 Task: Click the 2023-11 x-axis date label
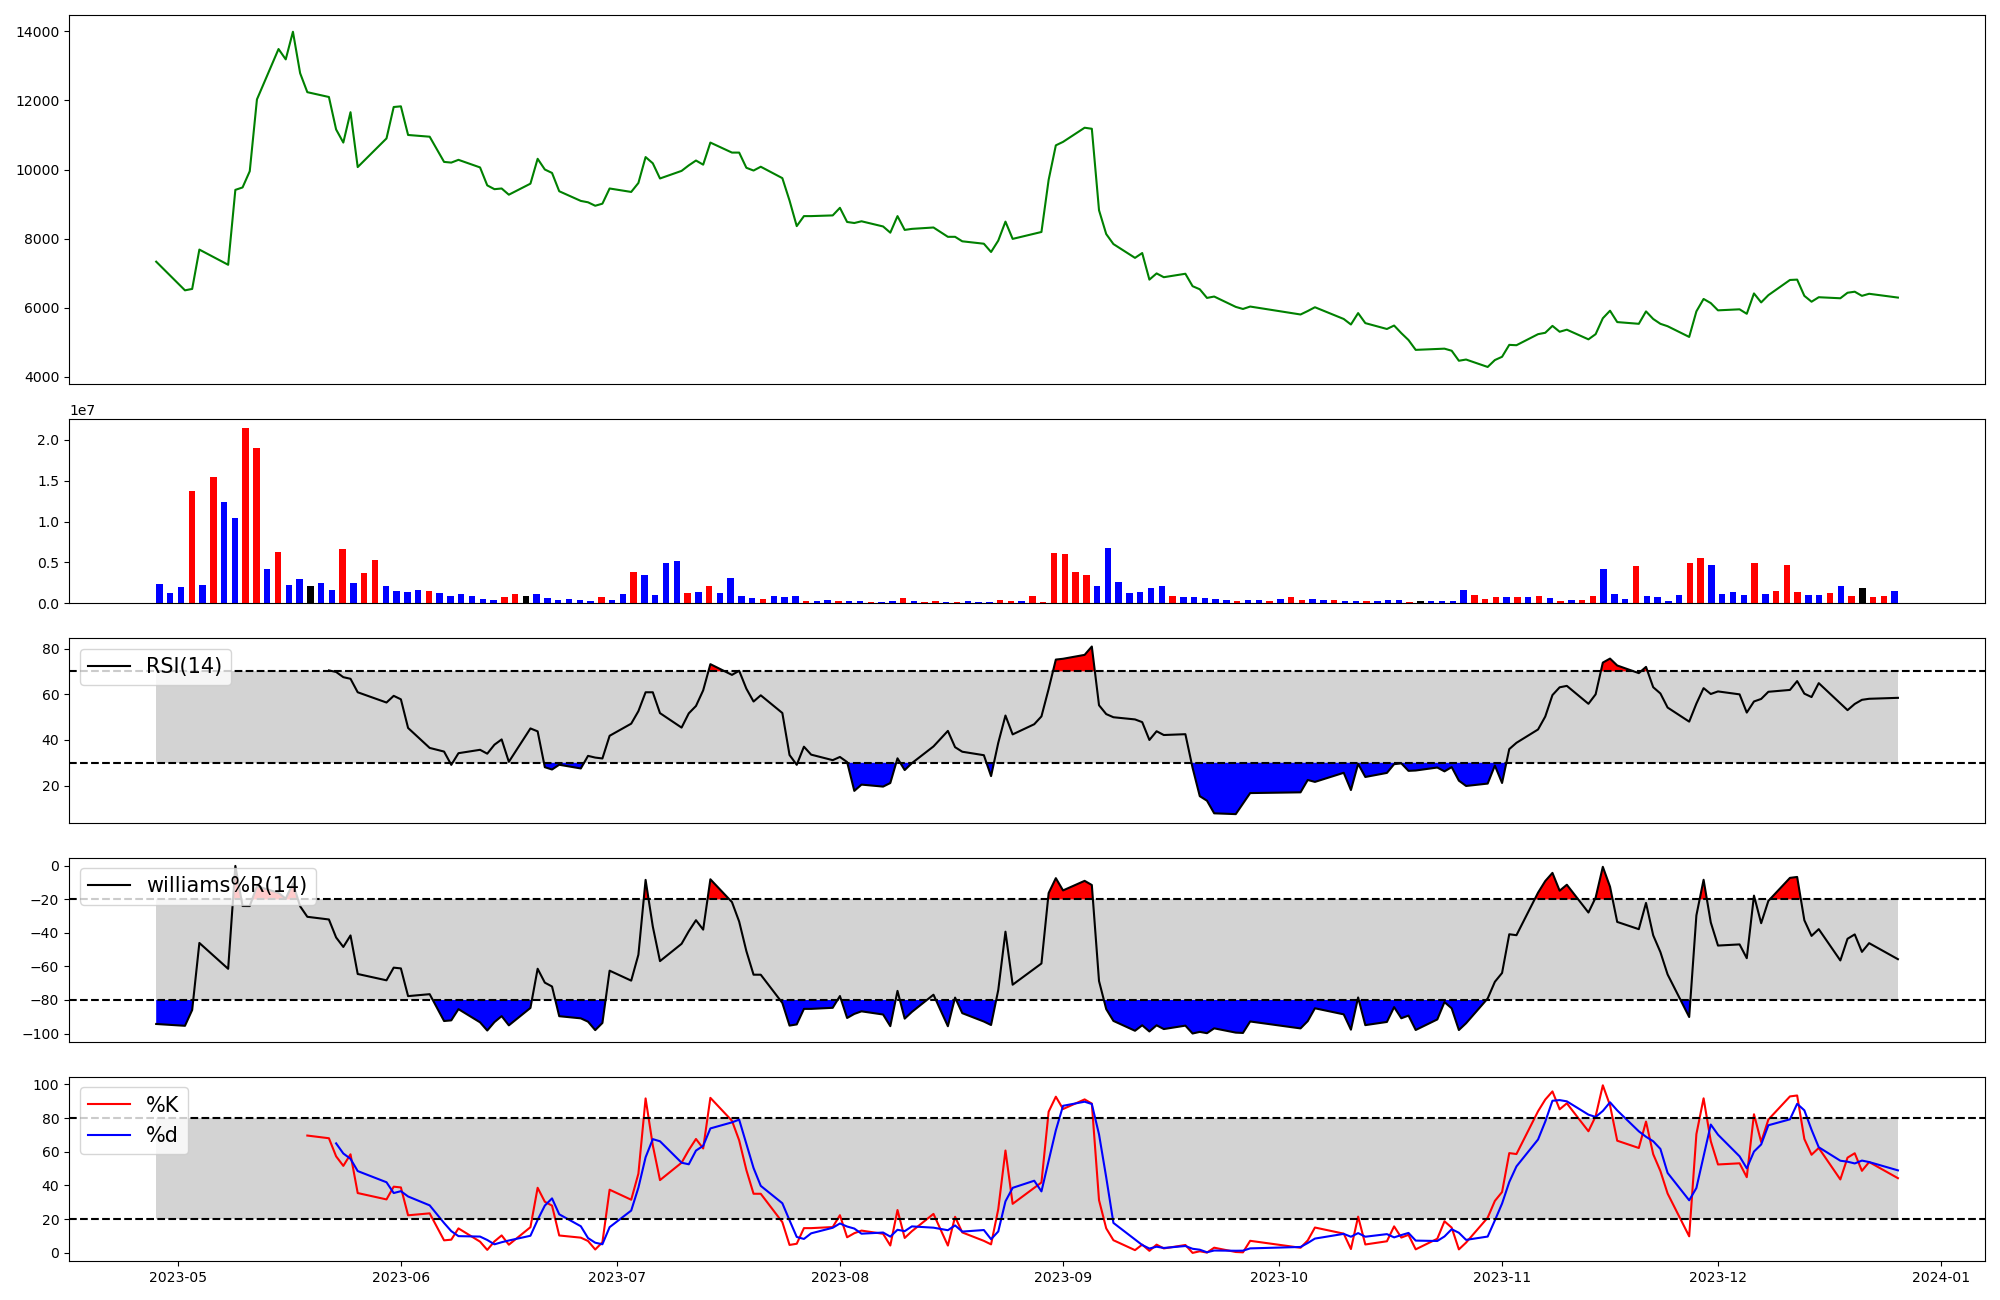click(x=1502, y=1277)
